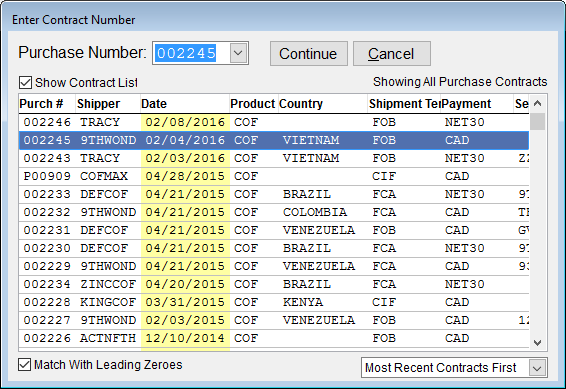Uncheck Show Contract List checkbox
The height and width of the screenshot is (389, 566).
coord(25,83)
